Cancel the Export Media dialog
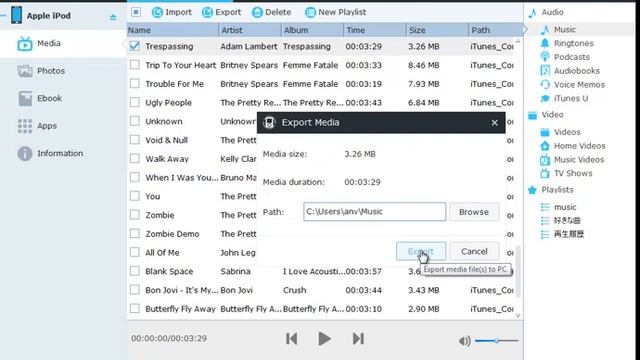The width and height of the screenshot is (640, 360). point(474,251)
